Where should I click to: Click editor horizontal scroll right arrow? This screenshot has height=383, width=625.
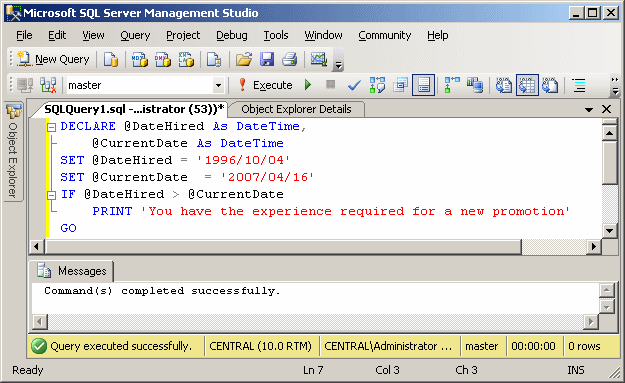pos(594,247)
